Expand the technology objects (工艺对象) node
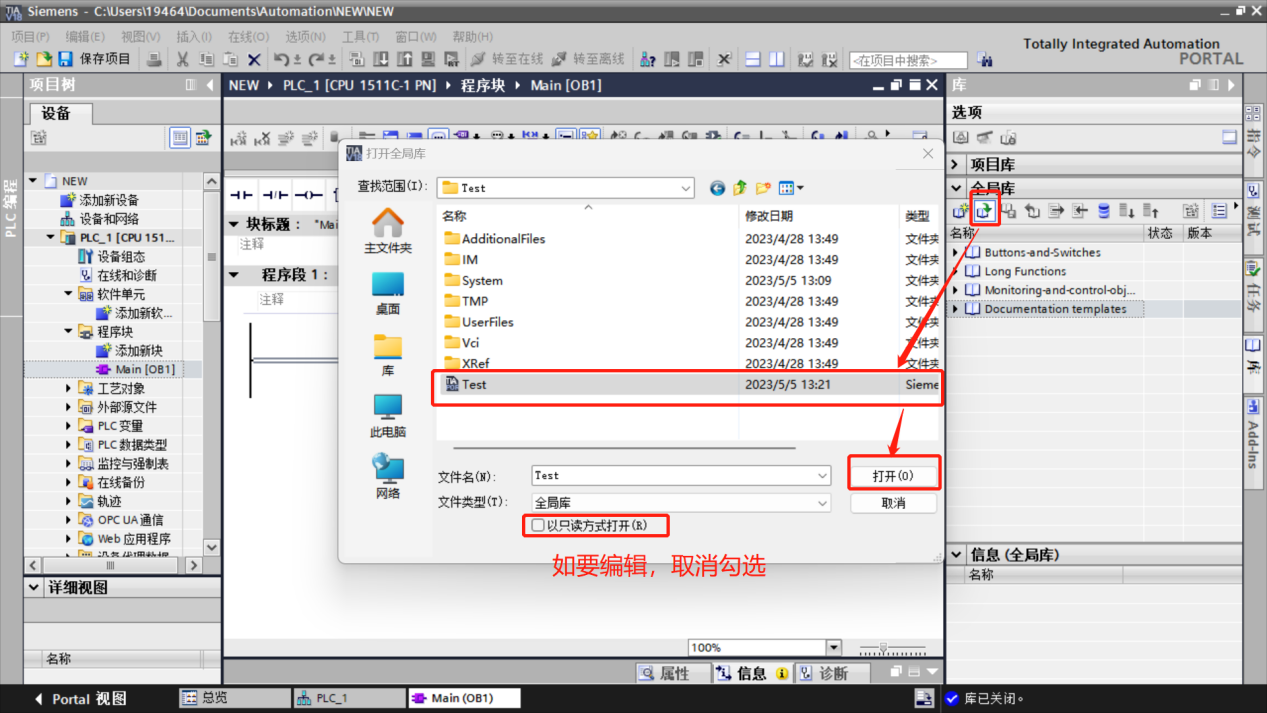1267x713 pixels. coord(69,388)
